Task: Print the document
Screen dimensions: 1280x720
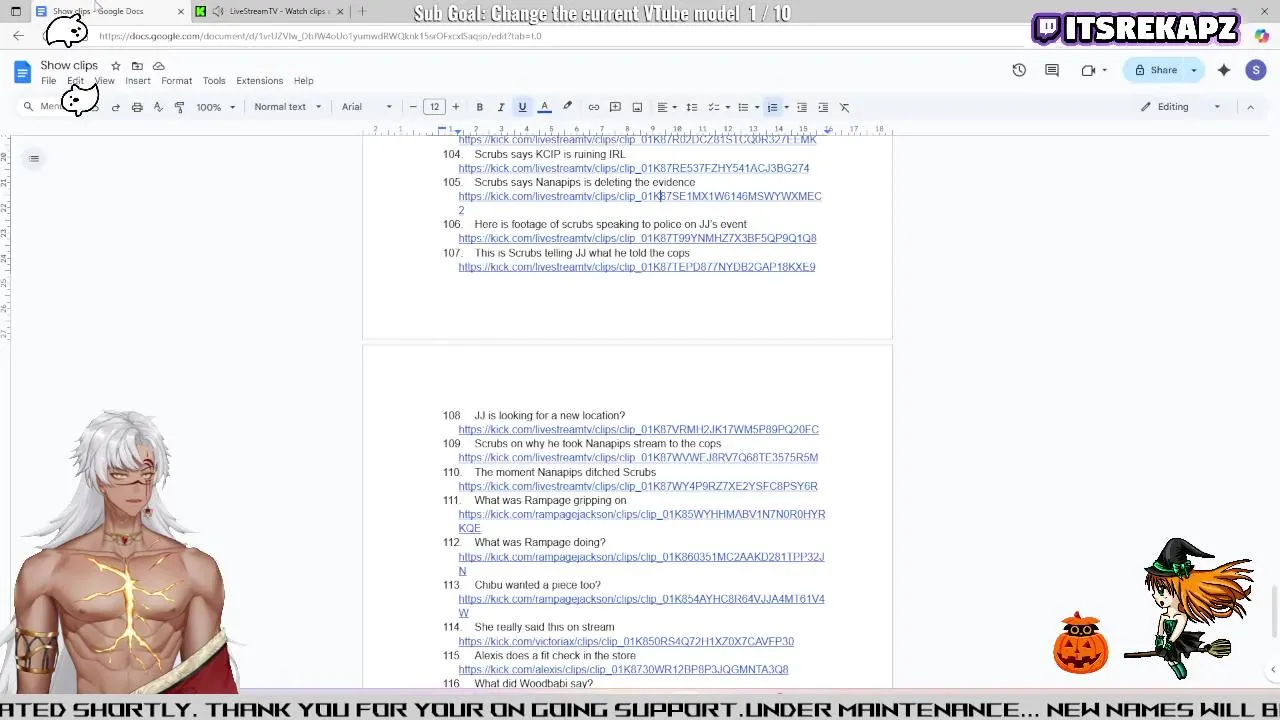Action: point(137,107)
